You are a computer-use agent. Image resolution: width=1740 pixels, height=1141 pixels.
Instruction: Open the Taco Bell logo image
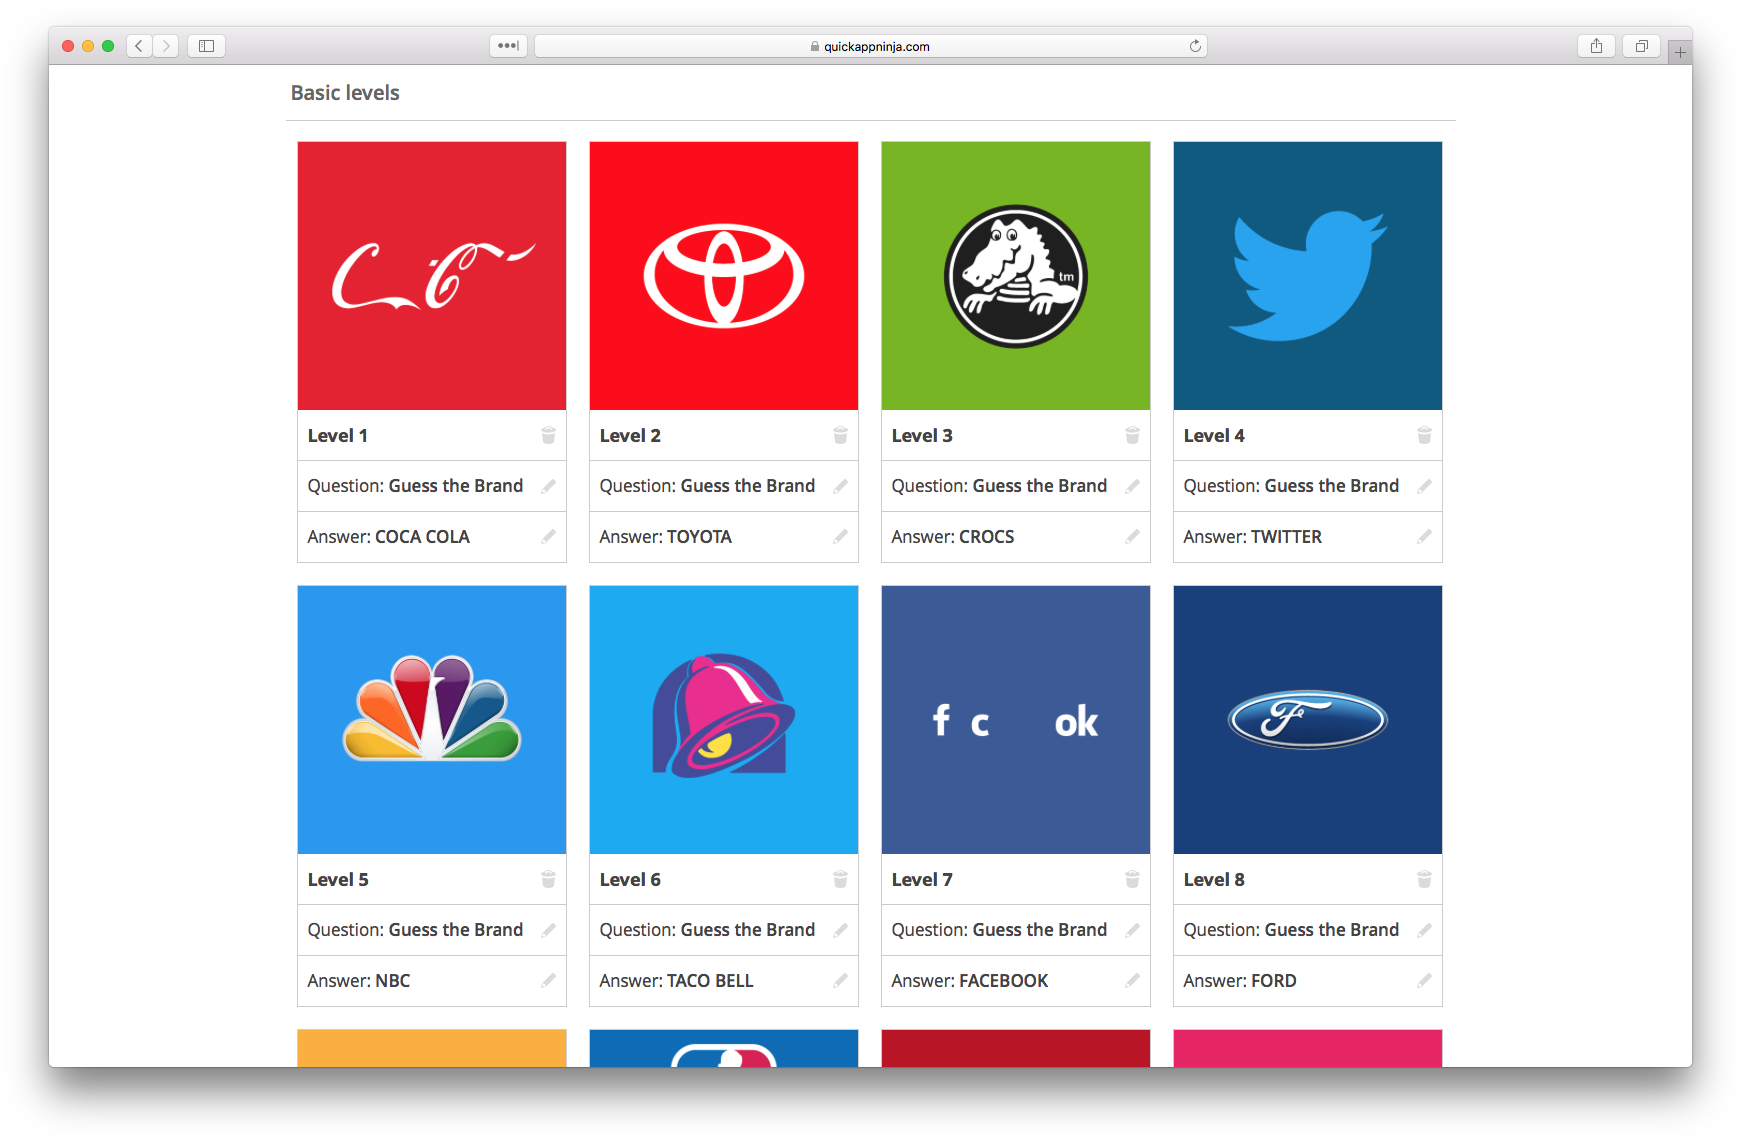tap(724, 720)
